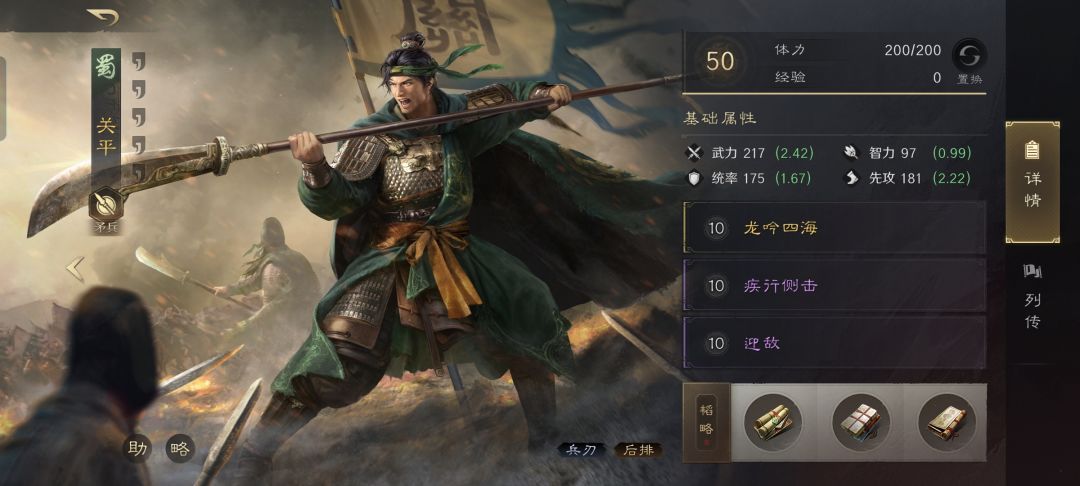
Task: Open the 助 assist round button
Action: click(137, 448)
